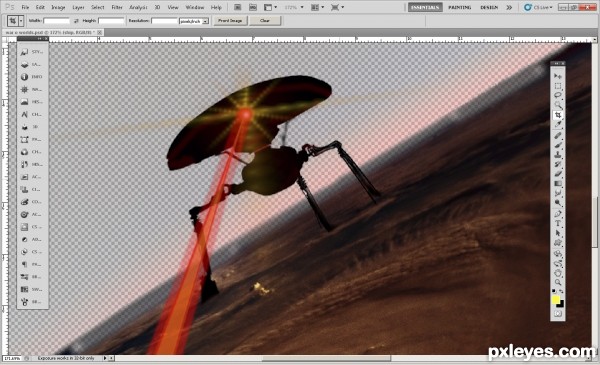Click the yellow foreground color swatch

click(556, 299)
